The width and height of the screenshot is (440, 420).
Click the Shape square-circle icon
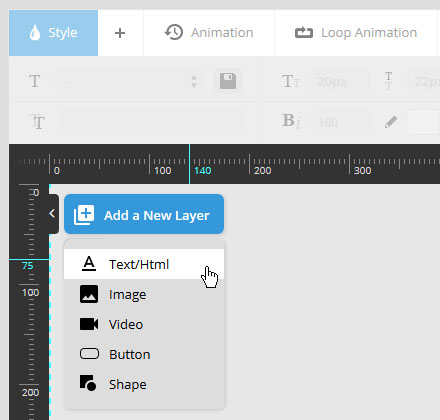pyautogui.click(x=88, y=383)
